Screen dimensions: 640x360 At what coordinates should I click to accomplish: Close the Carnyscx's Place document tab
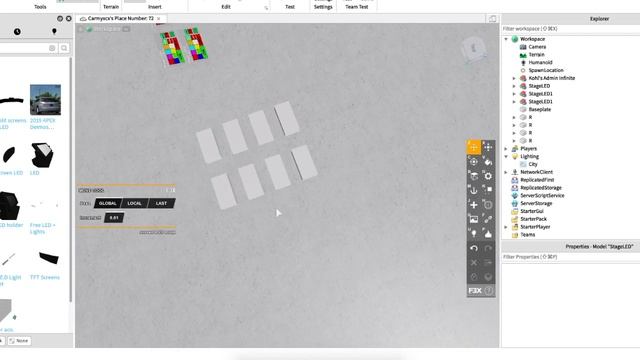coord(159,19)
